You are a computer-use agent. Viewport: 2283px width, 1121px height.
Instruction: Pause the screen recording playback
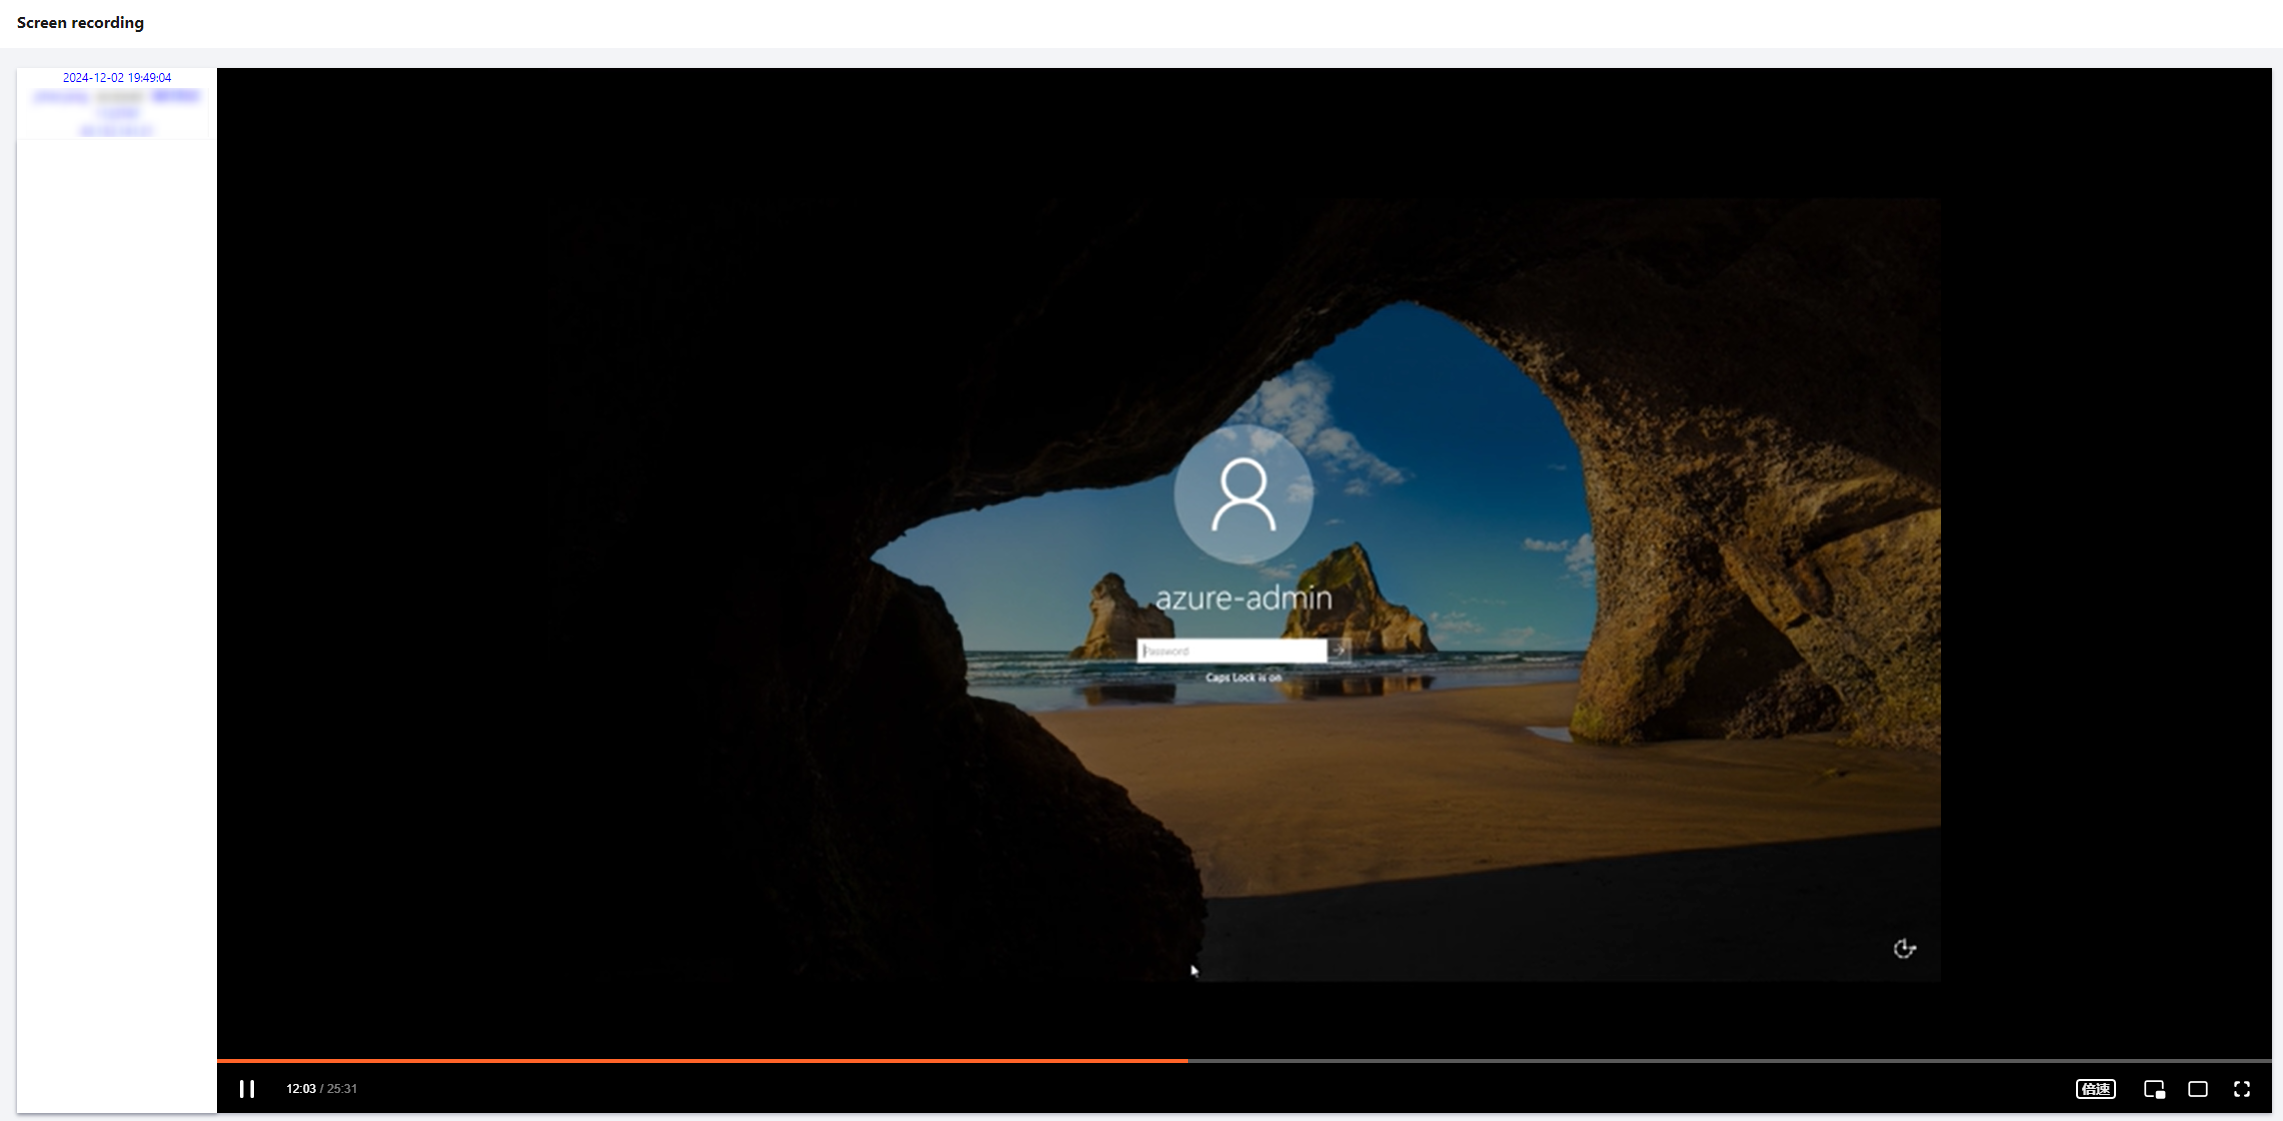247,1088
